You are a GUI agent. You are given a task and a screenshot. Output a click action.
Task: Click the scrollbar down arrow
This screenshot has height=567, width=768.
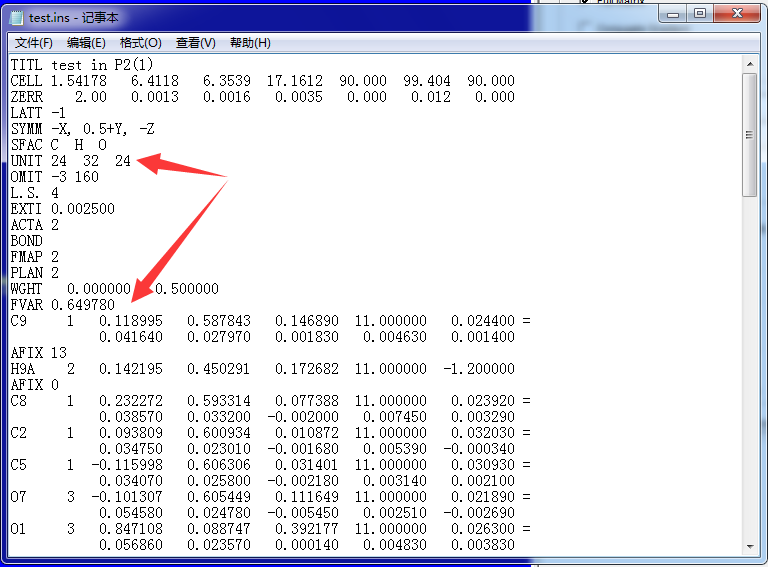pyautogui.click(x=750, y=546)
